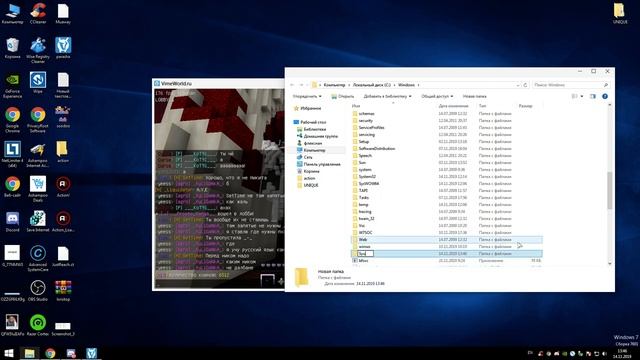Viewport: 640px width, 360px height.
Task: Open the paradox desktop shortcut
Action: pos(63,48)
